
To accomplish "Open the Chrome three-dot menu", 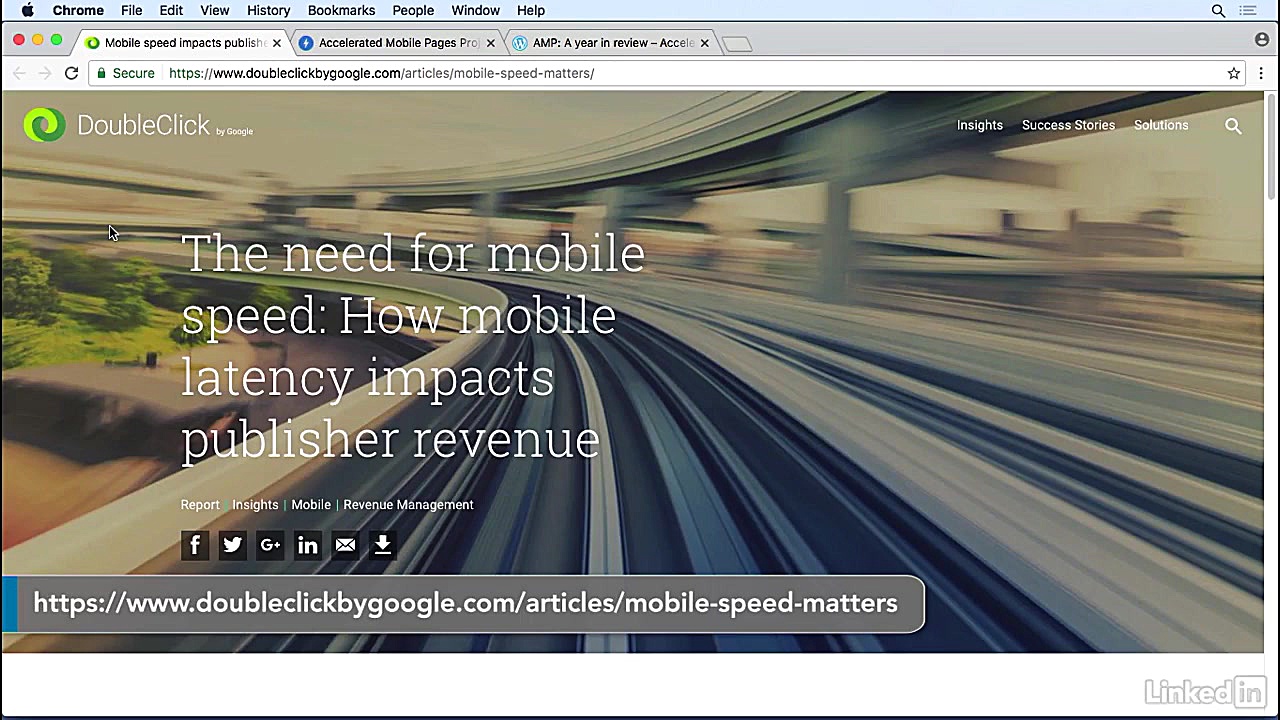I will click(1261, 73).
